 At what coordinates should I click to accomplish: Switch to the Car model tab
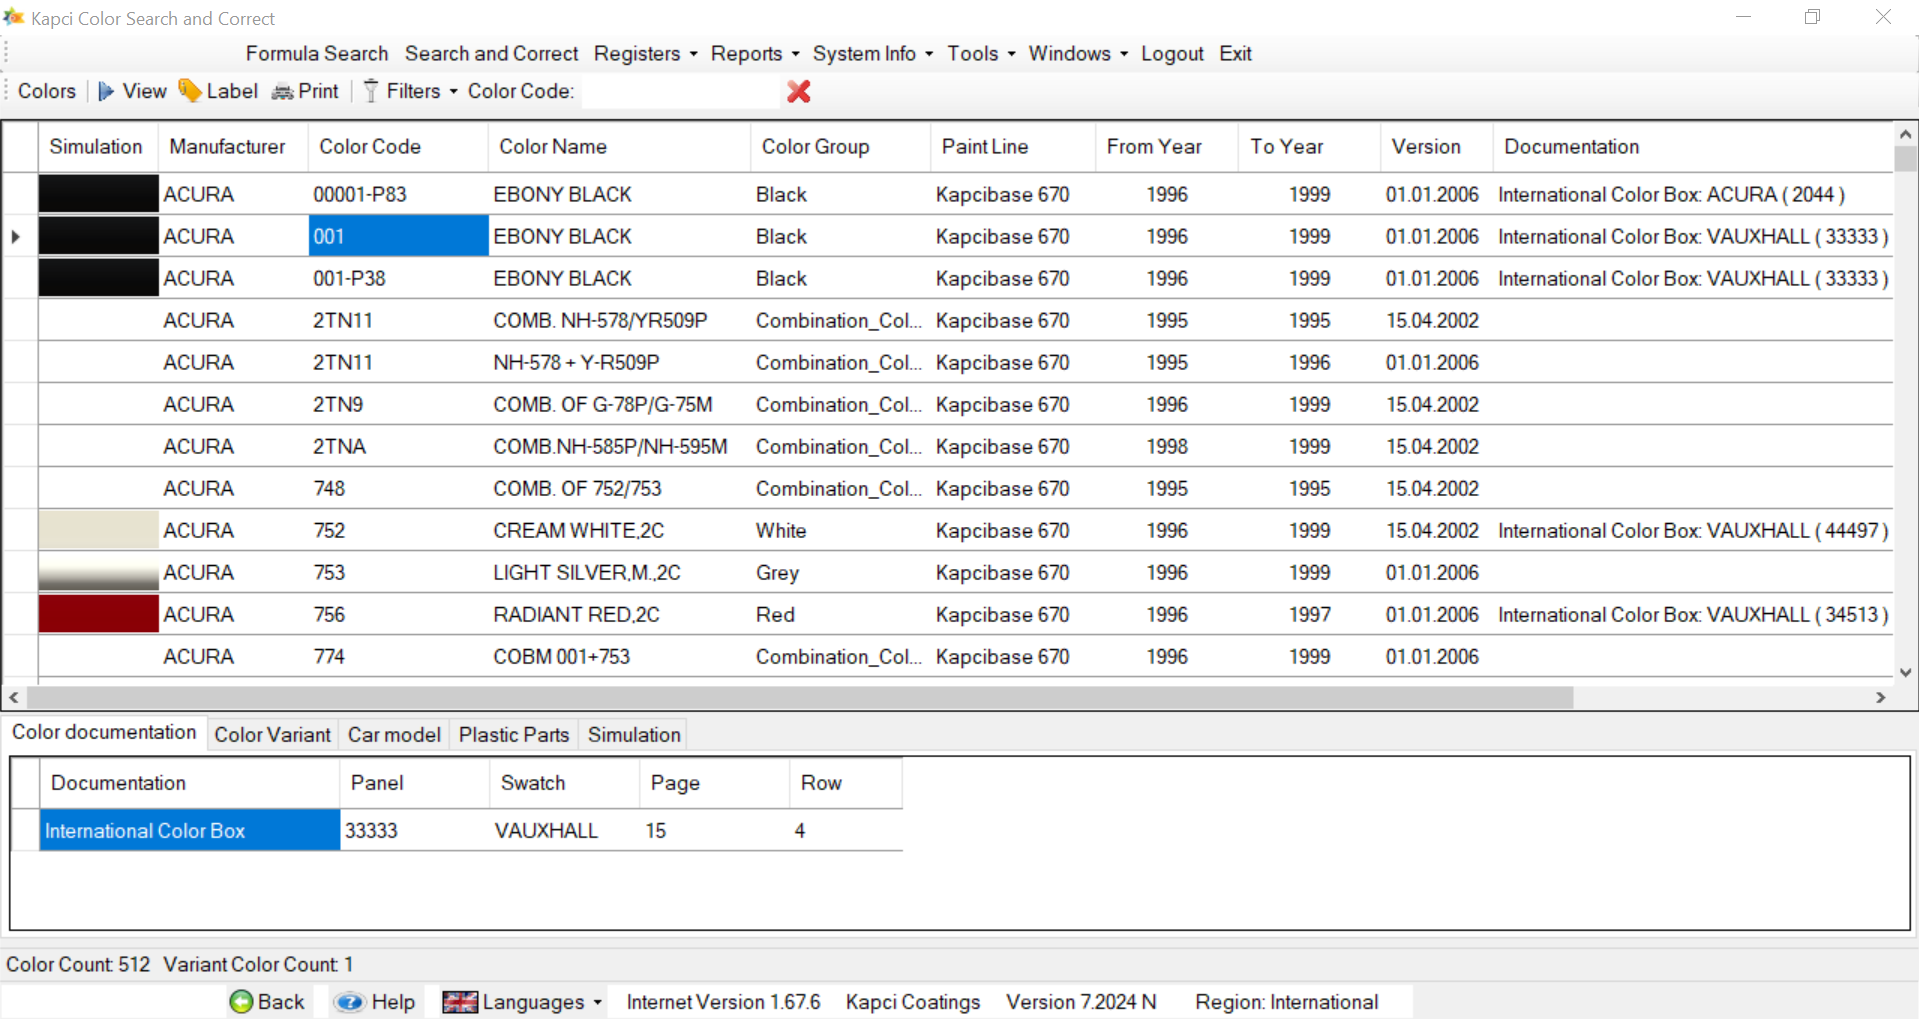393,734
